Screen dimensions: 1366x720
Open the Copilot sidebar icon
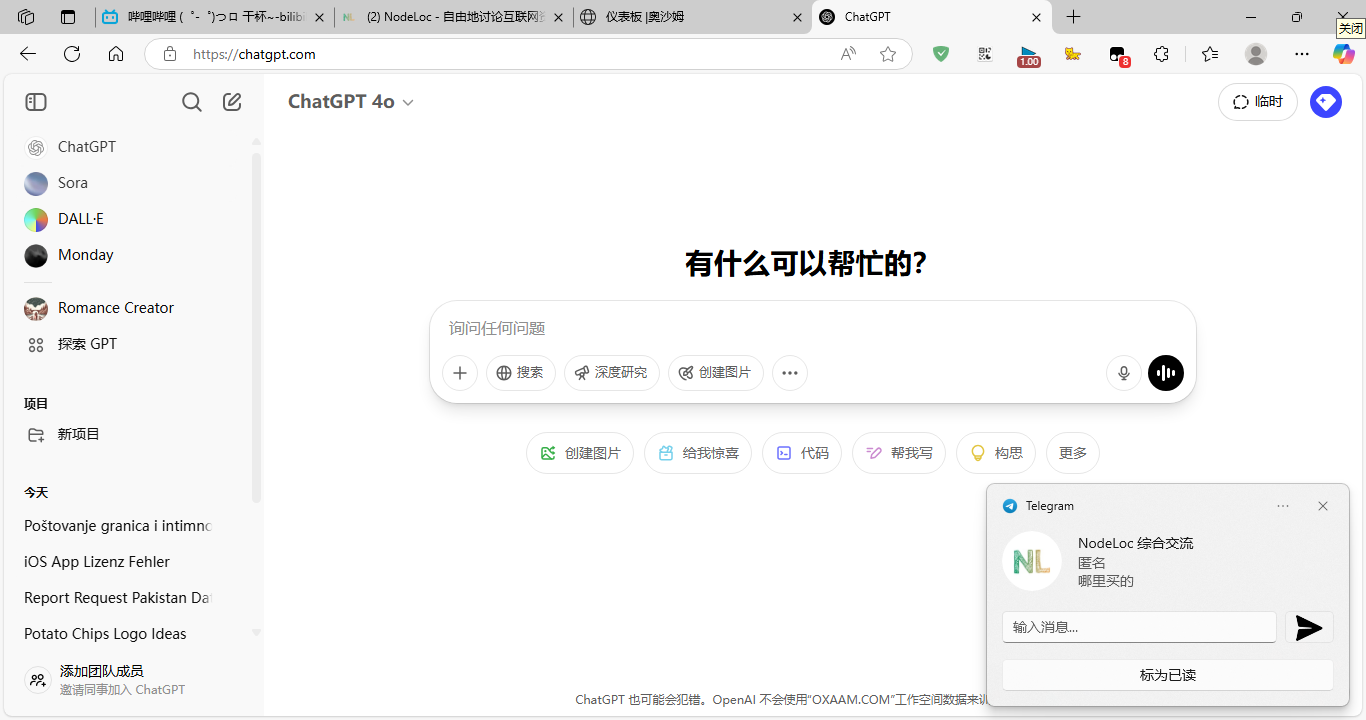coord(1344,54)
